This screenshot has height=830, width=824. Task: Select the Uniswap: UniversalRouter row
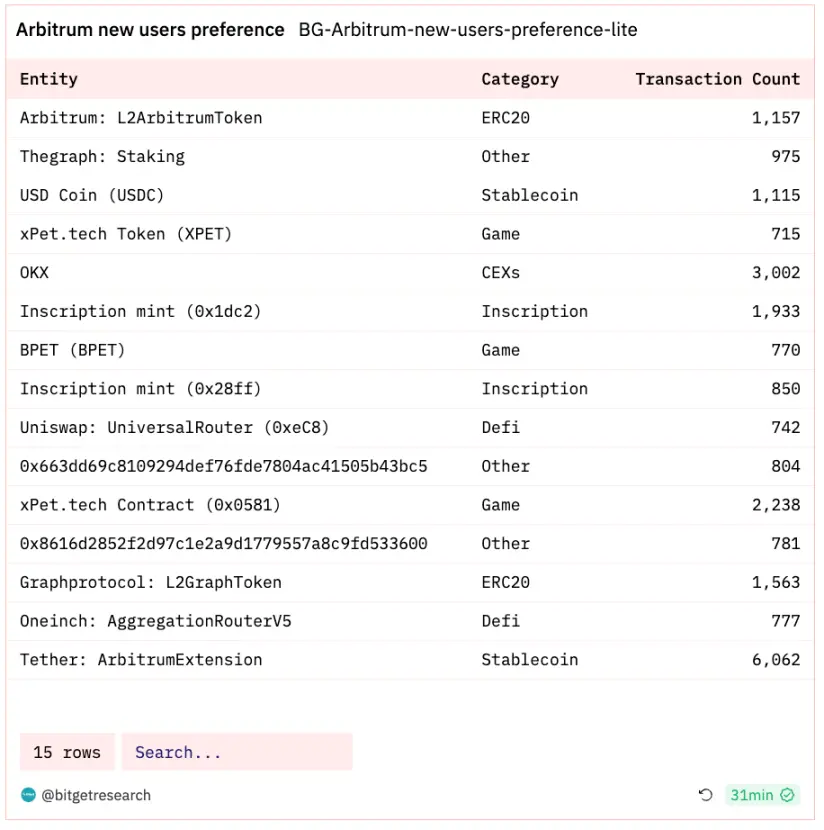pyautogui.click(x=410, y=427)
